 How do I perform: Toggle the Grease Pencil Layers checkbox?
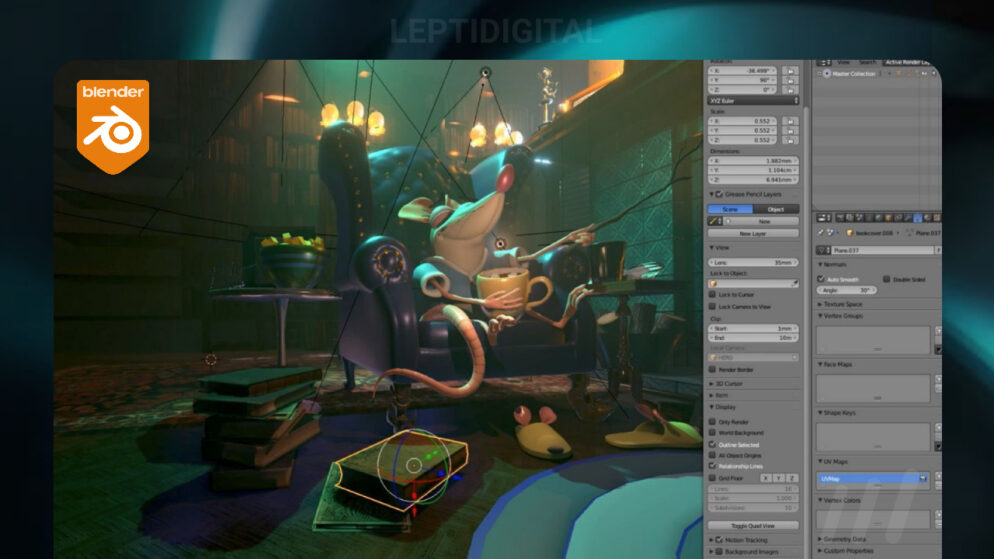click(x=720, y=195)
